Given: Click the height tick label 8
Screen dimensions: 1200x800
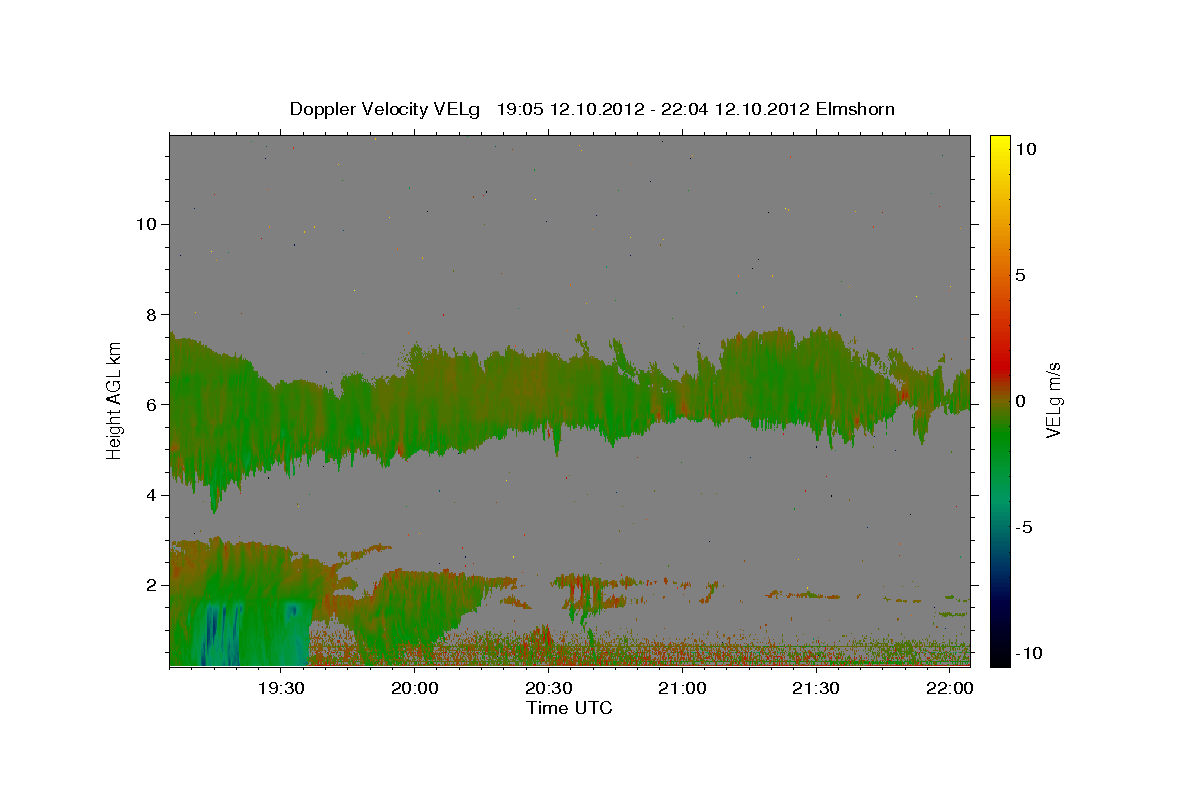Looking at the screenshot, I should coord(152,314).
